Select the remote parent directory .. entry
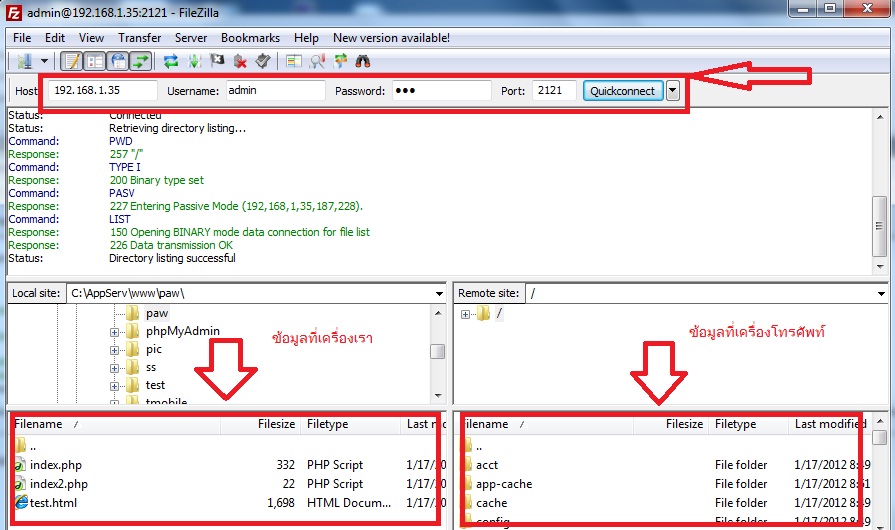895x530 pixels. click(479, 446)
